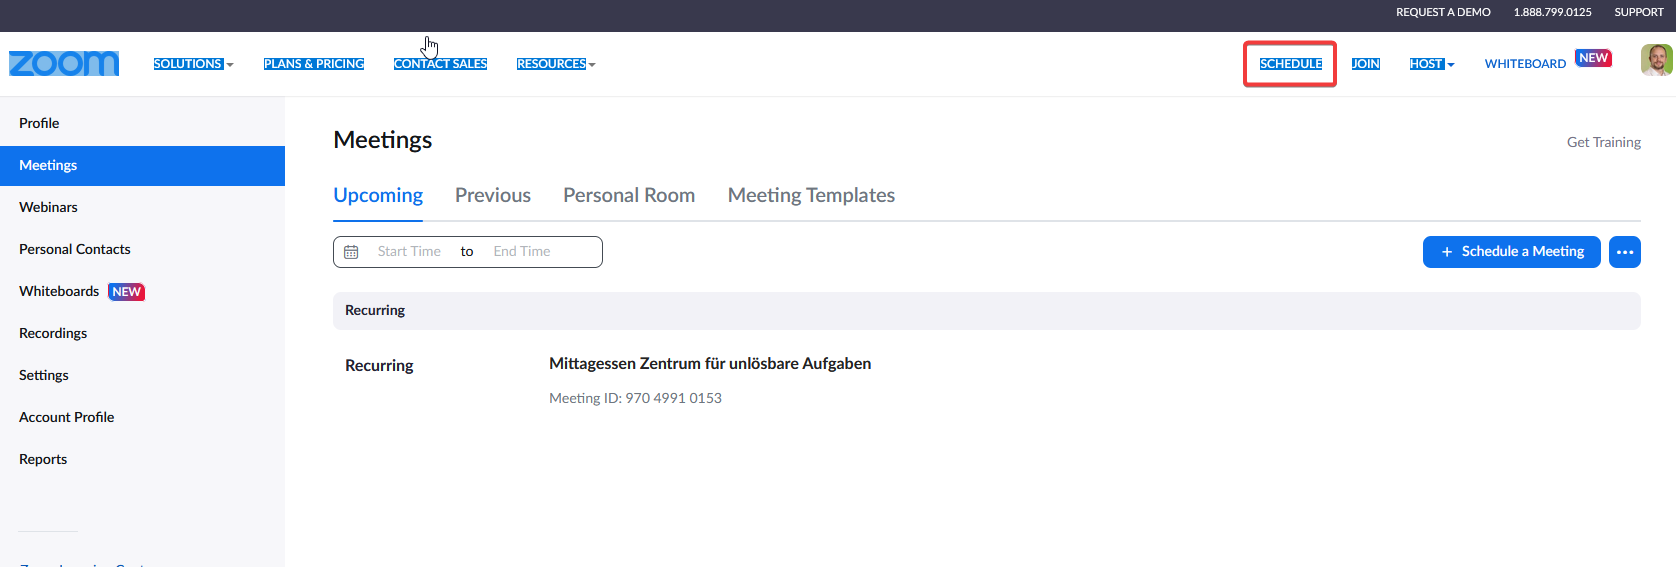Select the Meeting Templates tab
This screenshot has width=1676, height=567.
coord(811,195)
